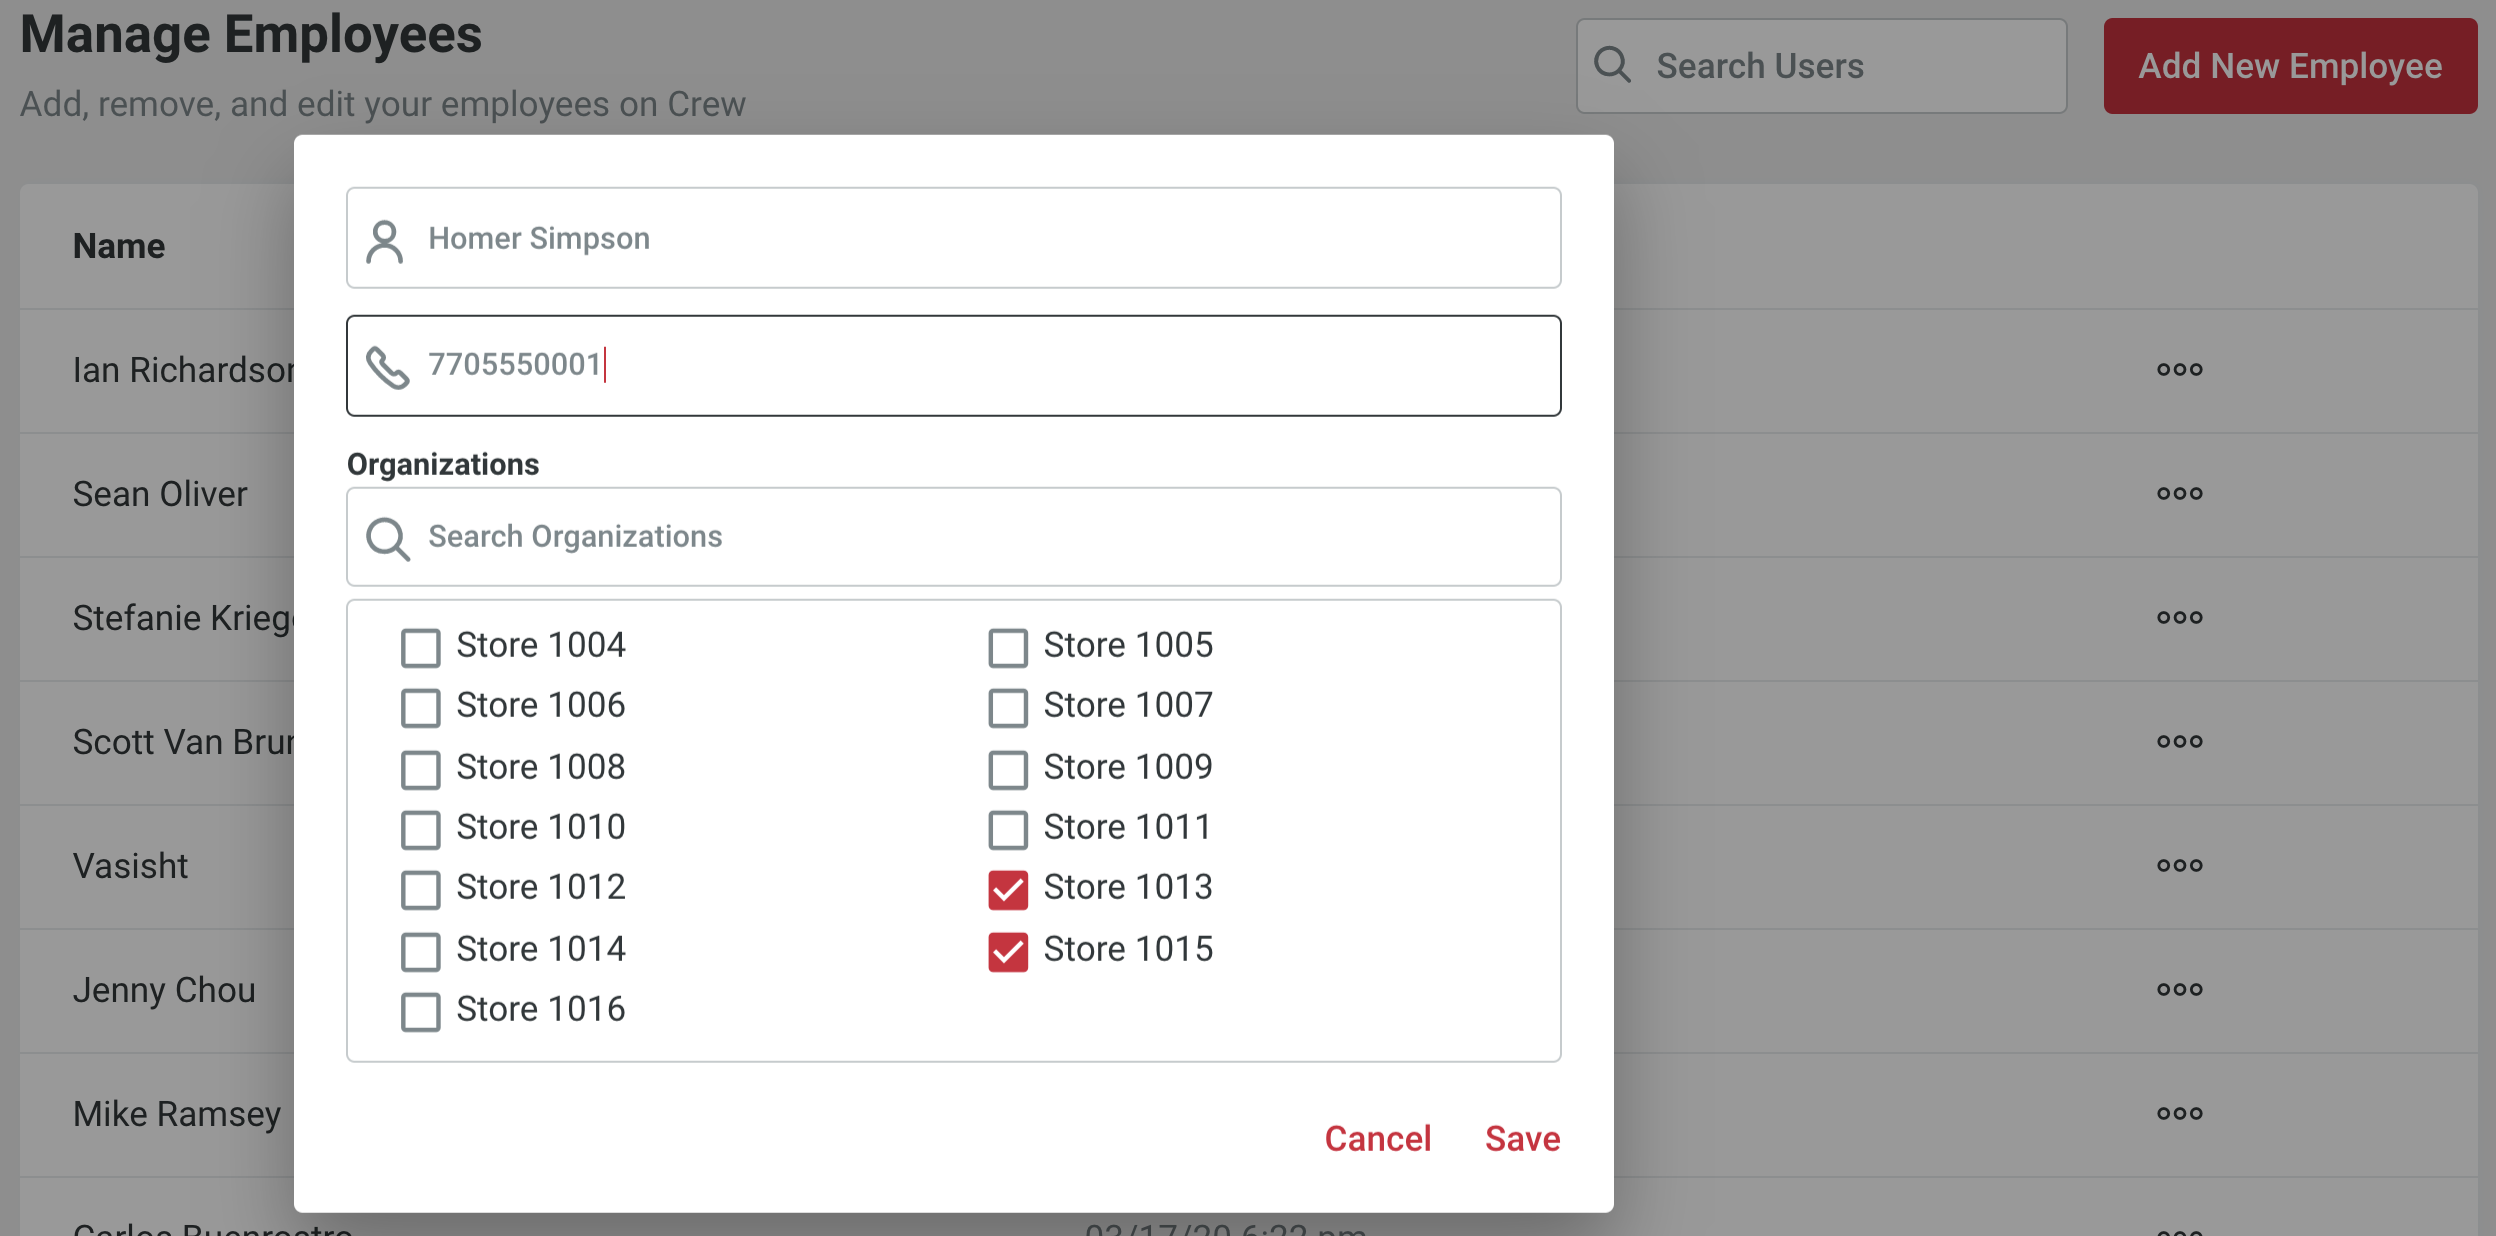Click the Search Users magnifier icon
Screen dimensions: 2496x1236
coord(1612,65)
